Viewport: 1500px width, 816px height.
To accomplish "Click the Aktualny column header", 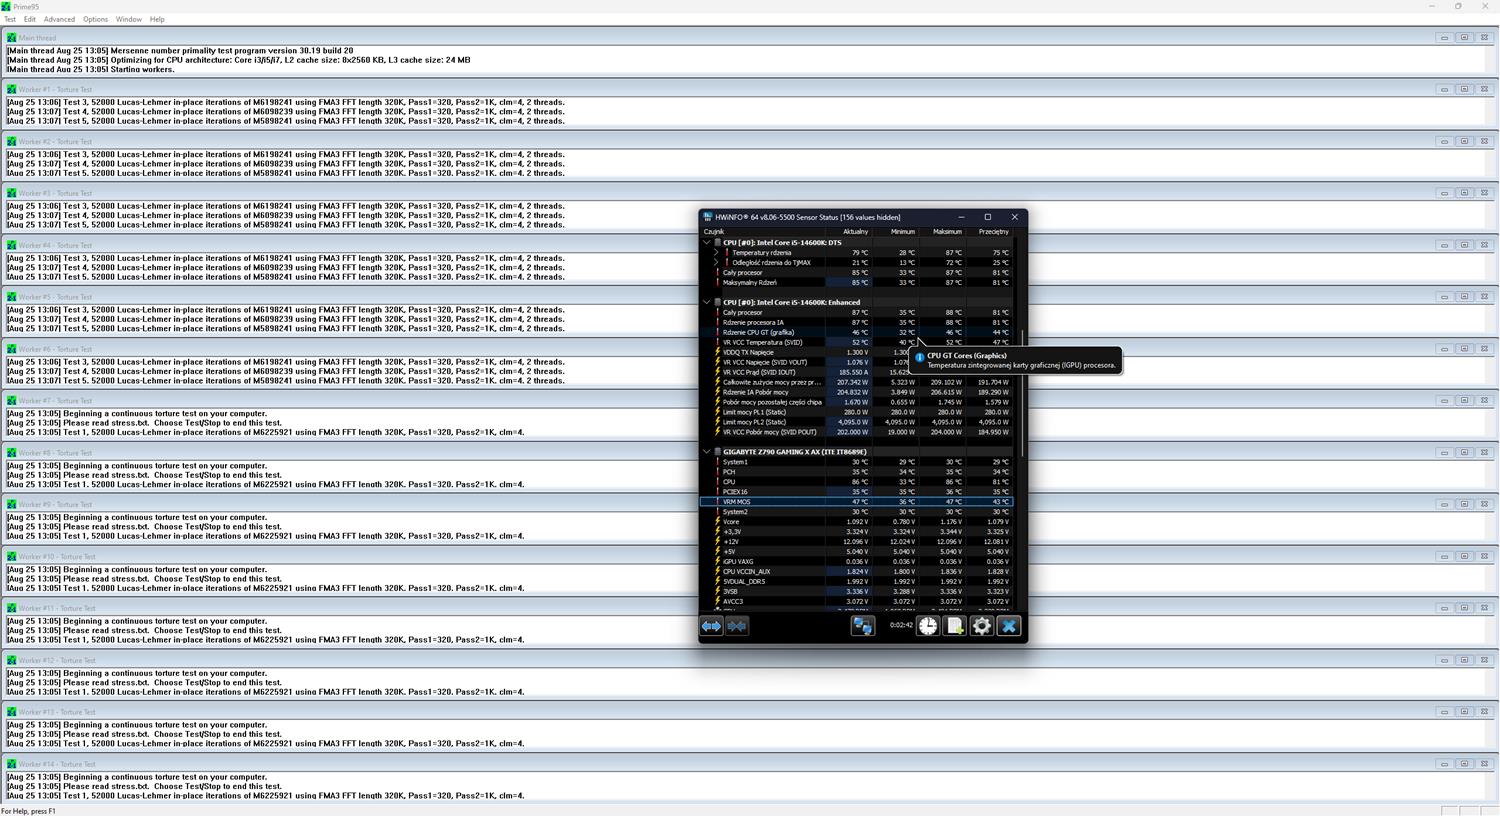I will pos(855,232).
